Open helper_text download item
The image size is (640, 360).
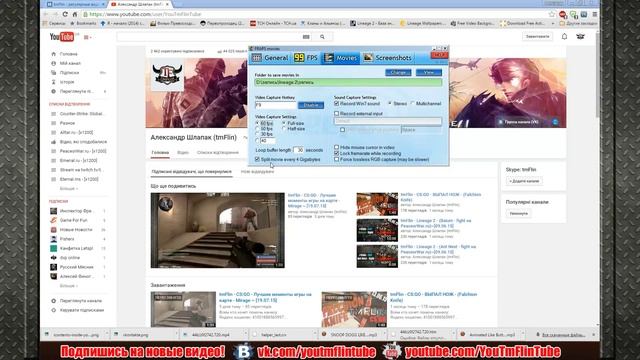pyautogui.click(x=282, y=335)
